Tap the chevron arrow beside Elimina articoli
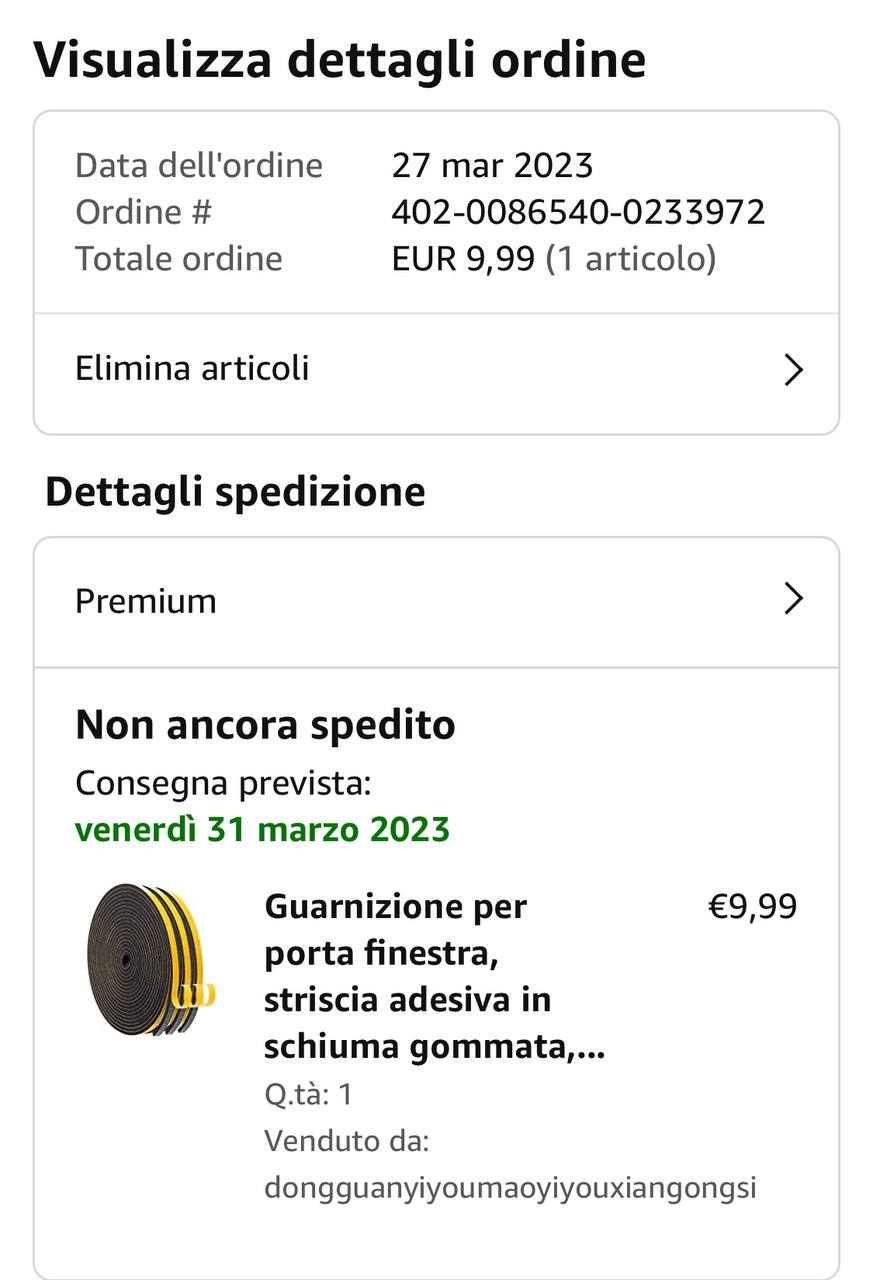This screenshot has width=873, height=1280. [x=793, y=370]
